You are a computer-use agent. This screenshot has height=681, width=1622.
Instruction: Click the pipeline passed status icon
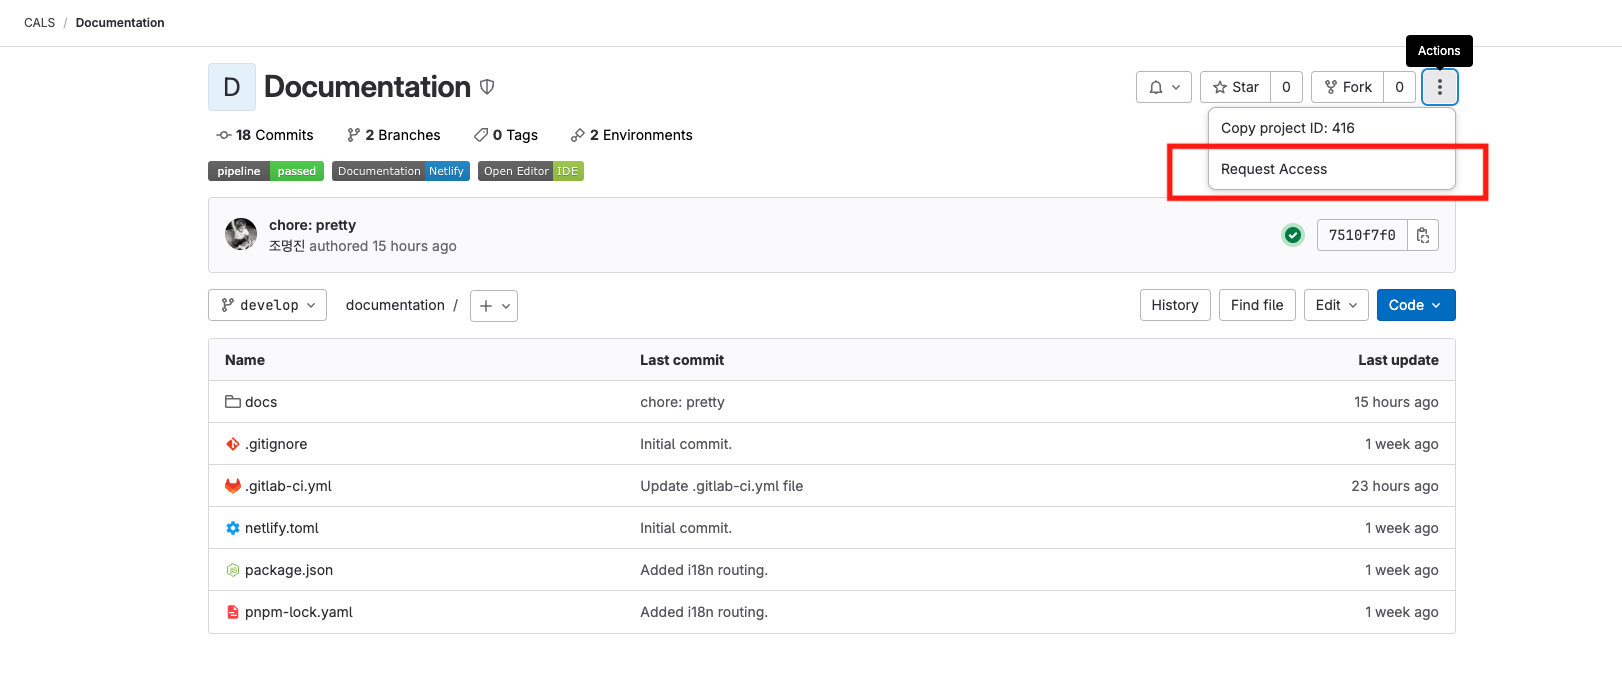pos(1293,235)
